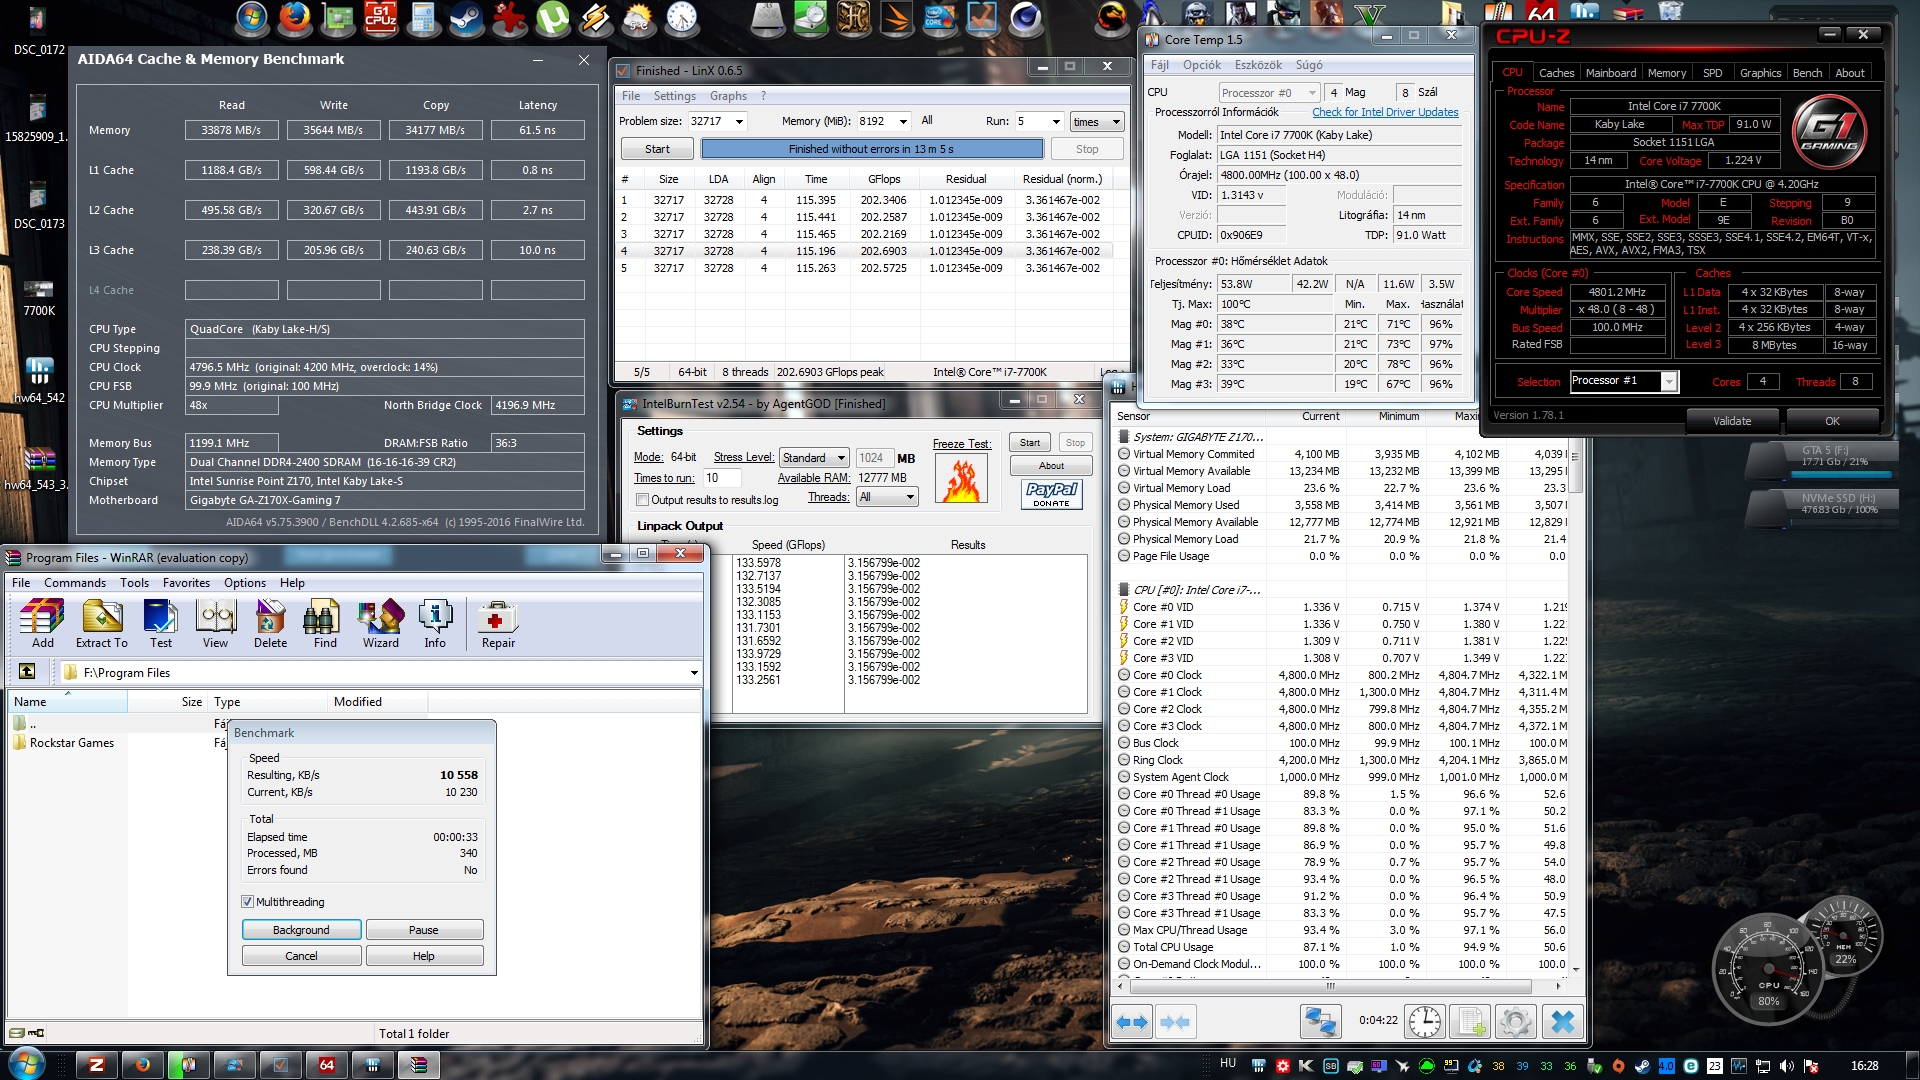Click the network computers icon in HWiNFO
1920x1080 pixels.
coord(1320,1022)
